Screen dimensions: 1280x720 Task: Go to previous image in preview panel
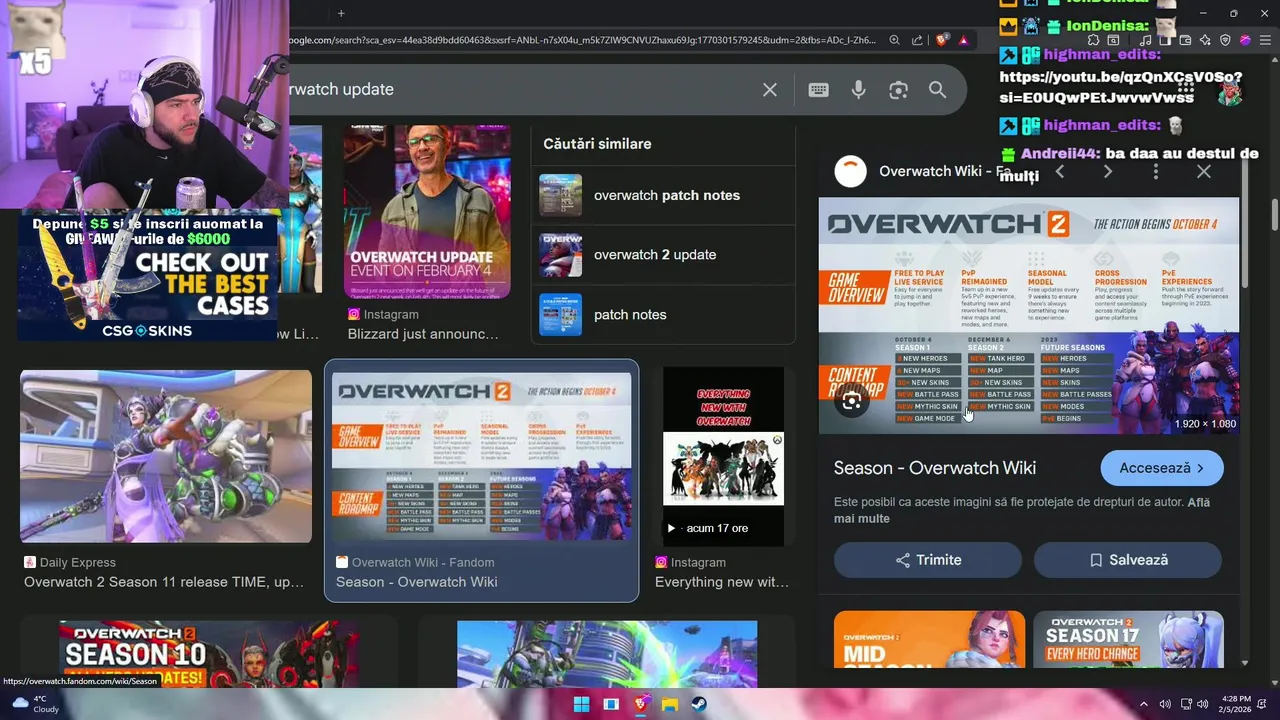[1060, 172]
